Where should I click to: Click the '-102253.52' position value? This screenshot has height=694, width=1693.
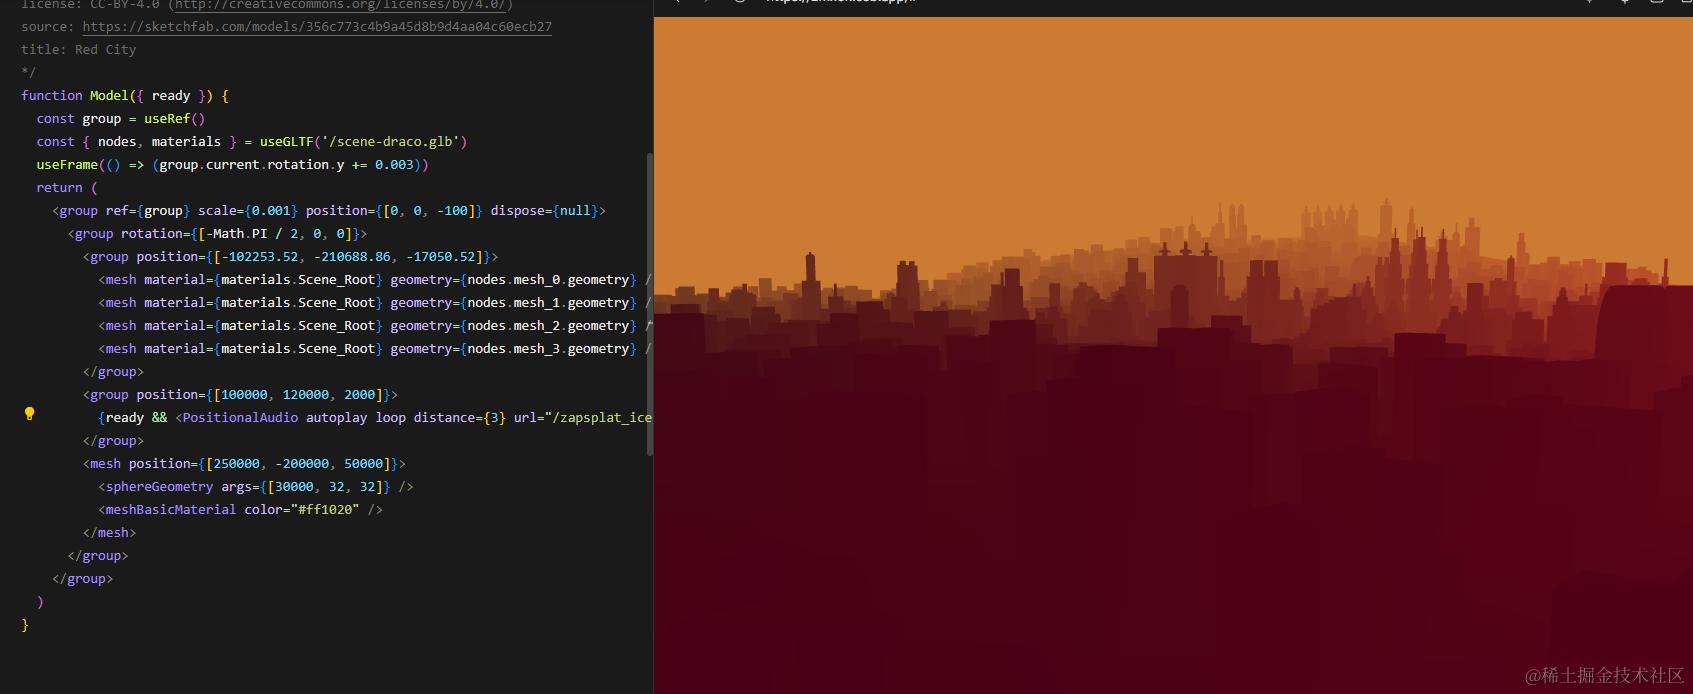coord(259,257)
